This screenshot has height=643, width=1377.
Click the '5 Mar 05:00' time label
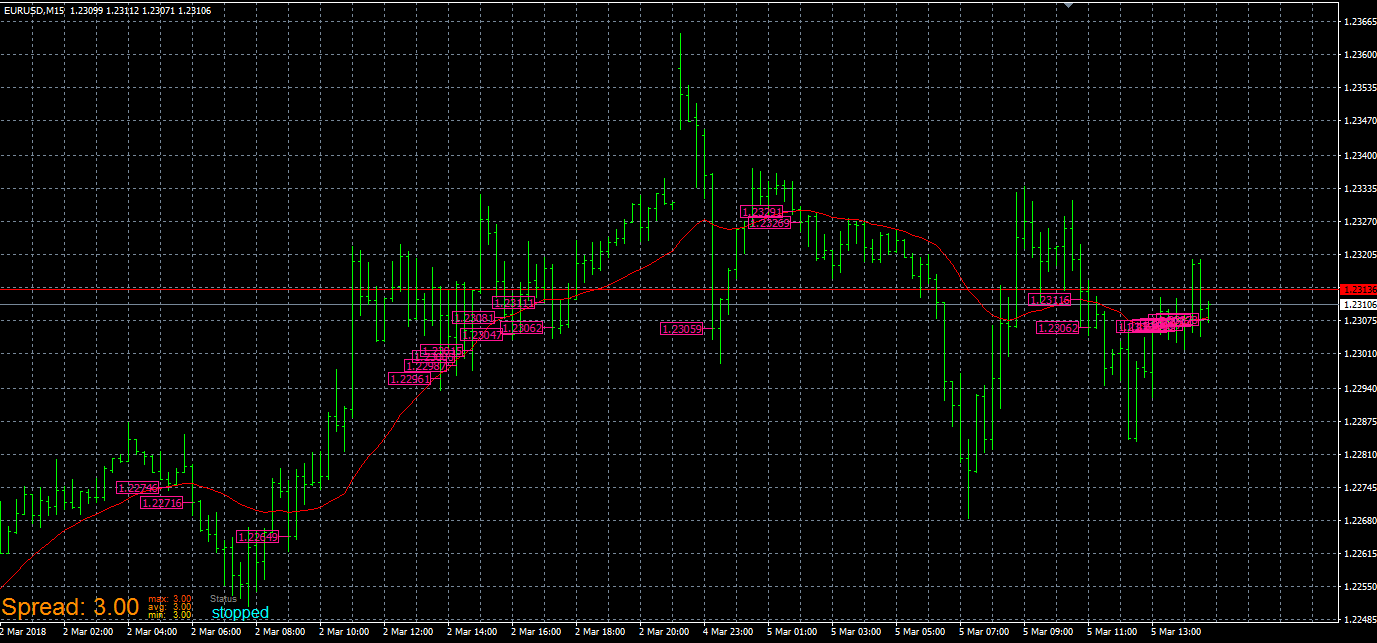920,632
